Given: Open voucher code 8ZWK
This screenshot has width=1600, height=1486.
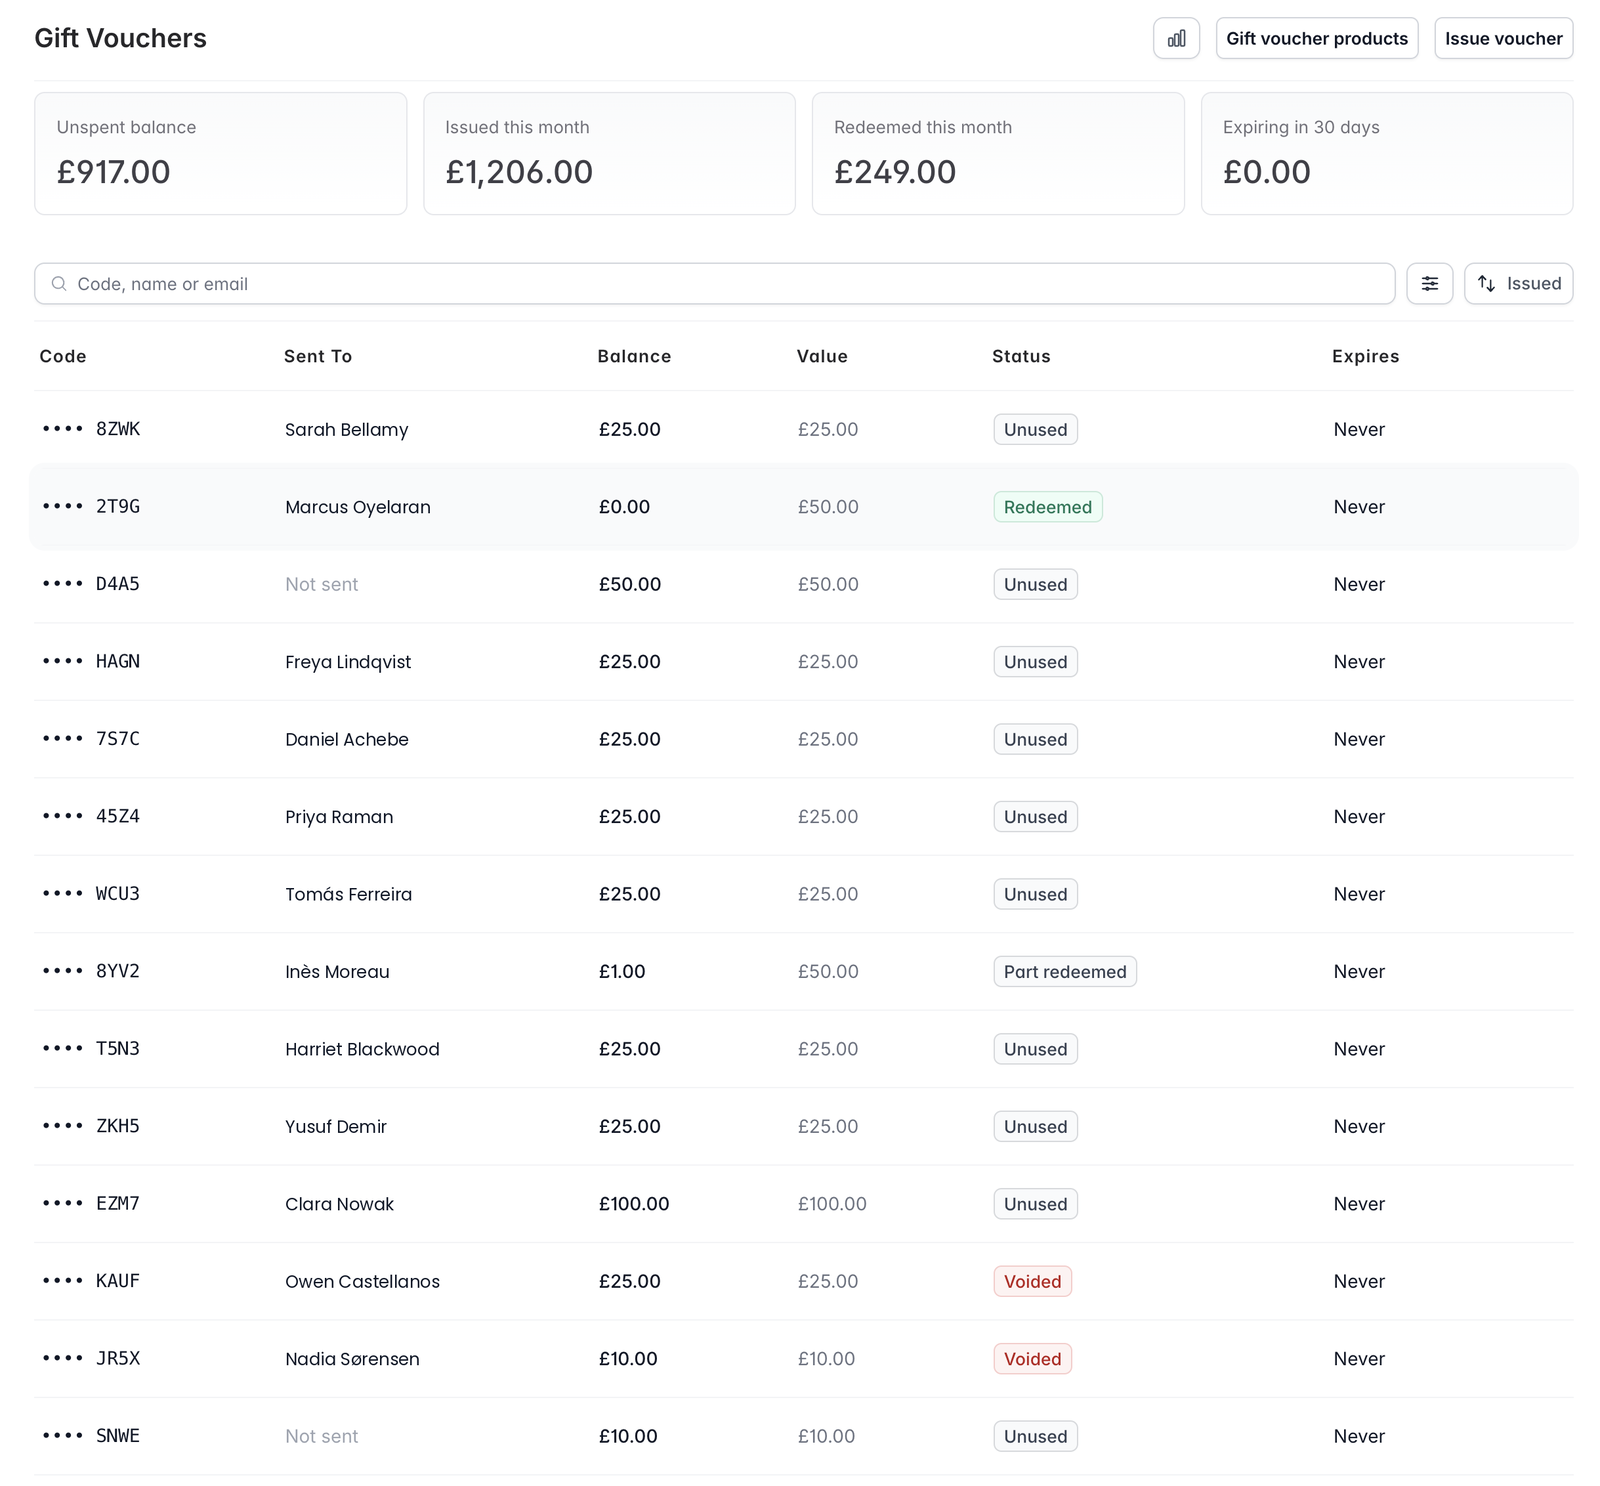Looking at the screenshot, I should pyautogui.click(x=91, y=429).
